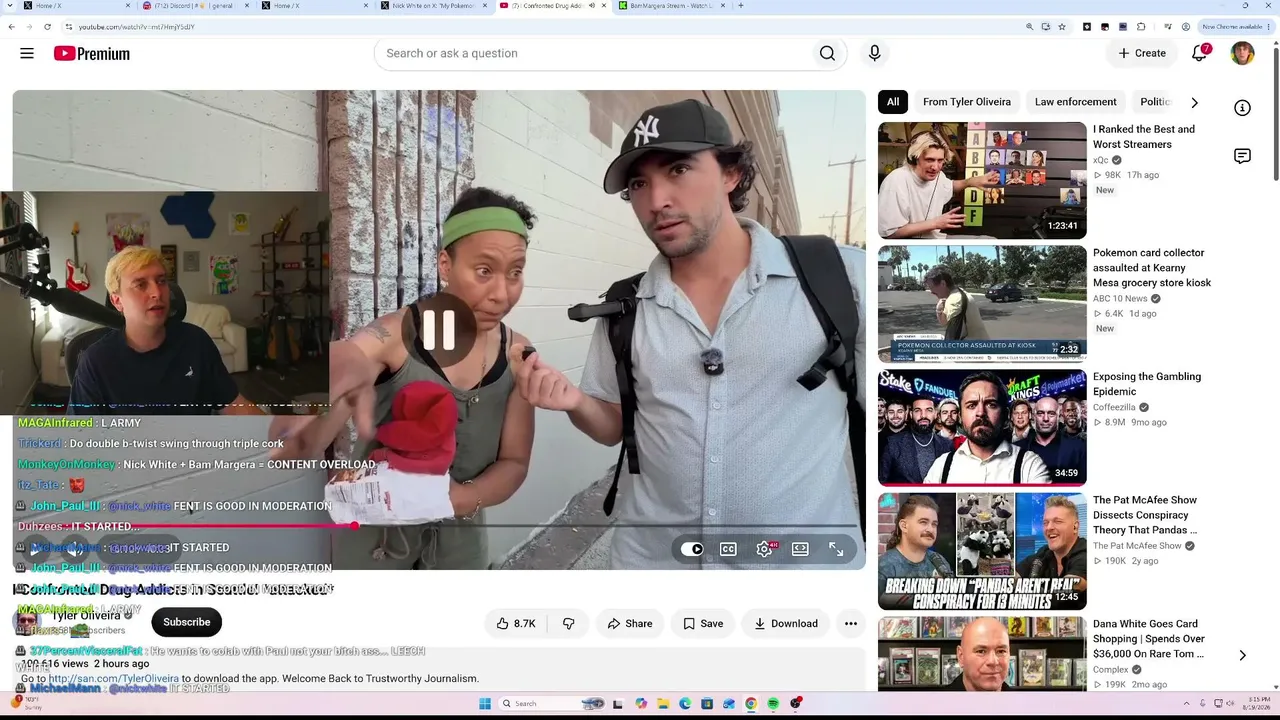This screenshot has width=1280, height=720.
Task: Zoom icon in the address bar
Action: click(x=1030, y=27)
